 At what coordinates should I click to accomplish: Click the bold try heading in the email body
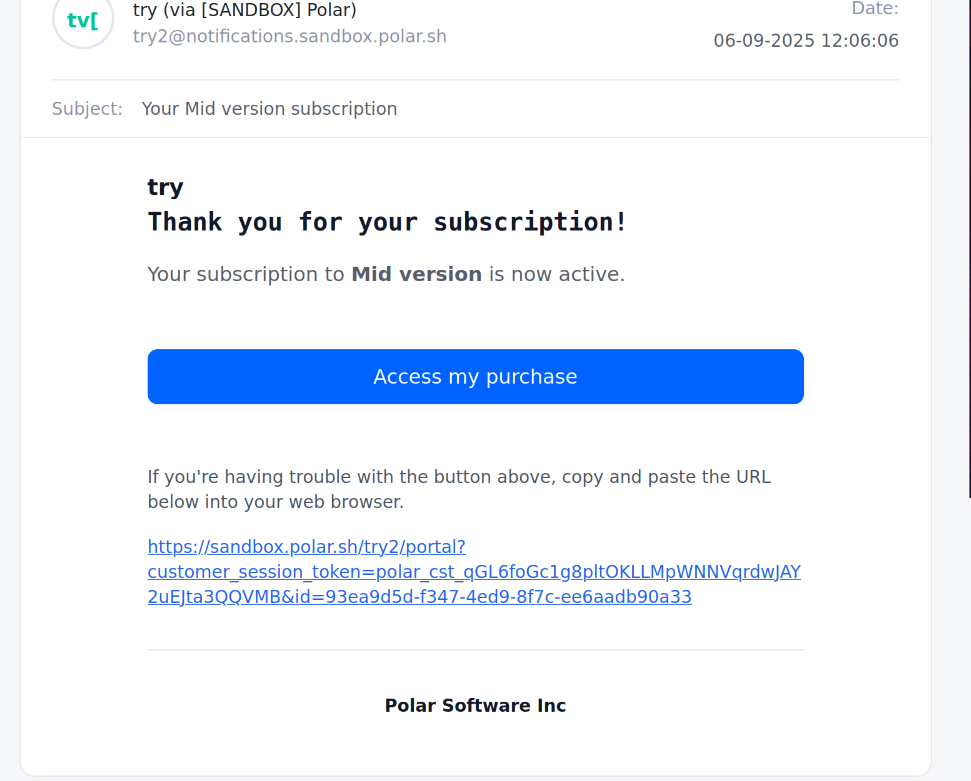[165, 187]
